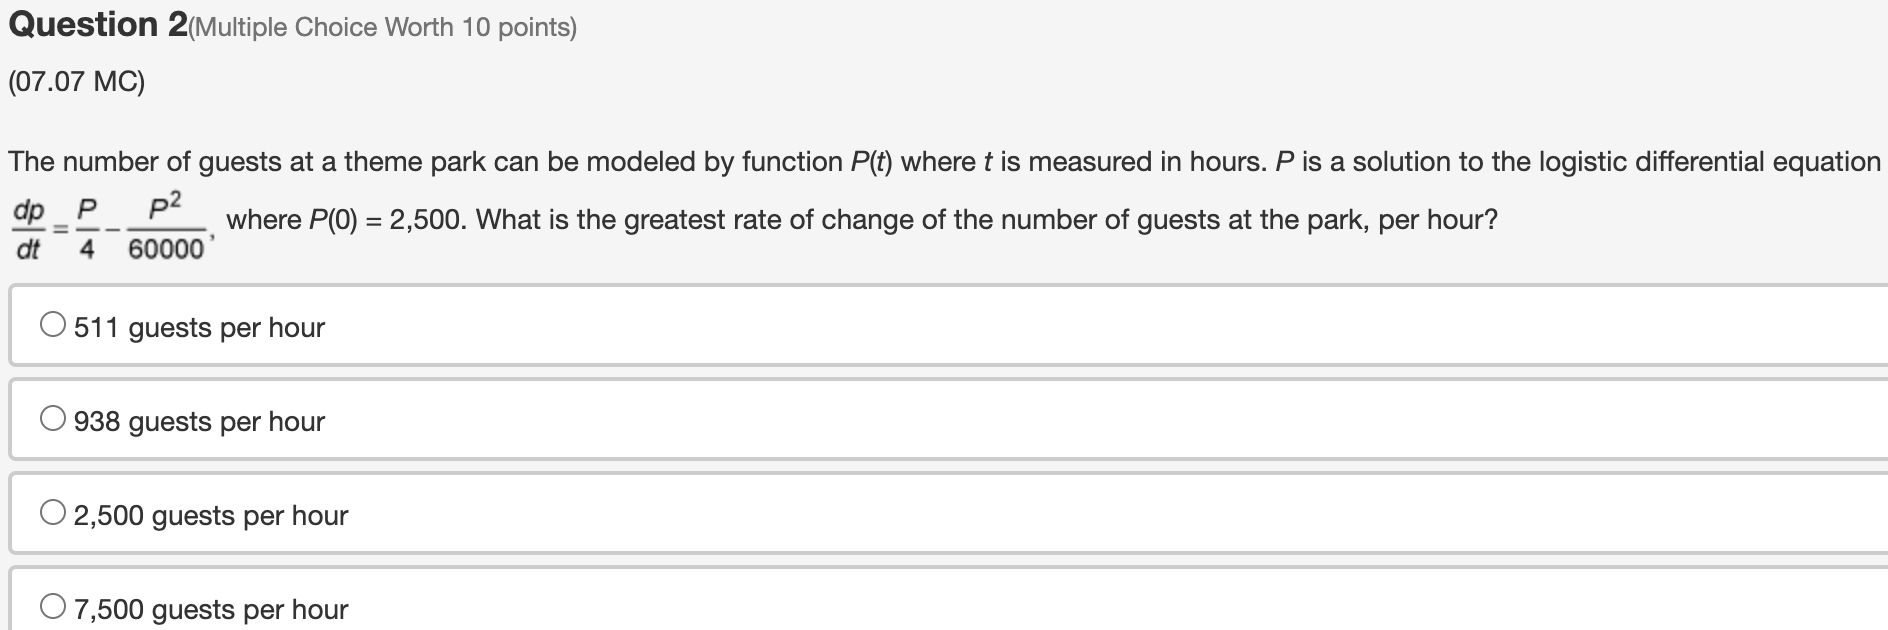Viewport: 1888px width, 630px height.
Task: Choose answer option 938 guests per hour
Action: tap(198, 421)
